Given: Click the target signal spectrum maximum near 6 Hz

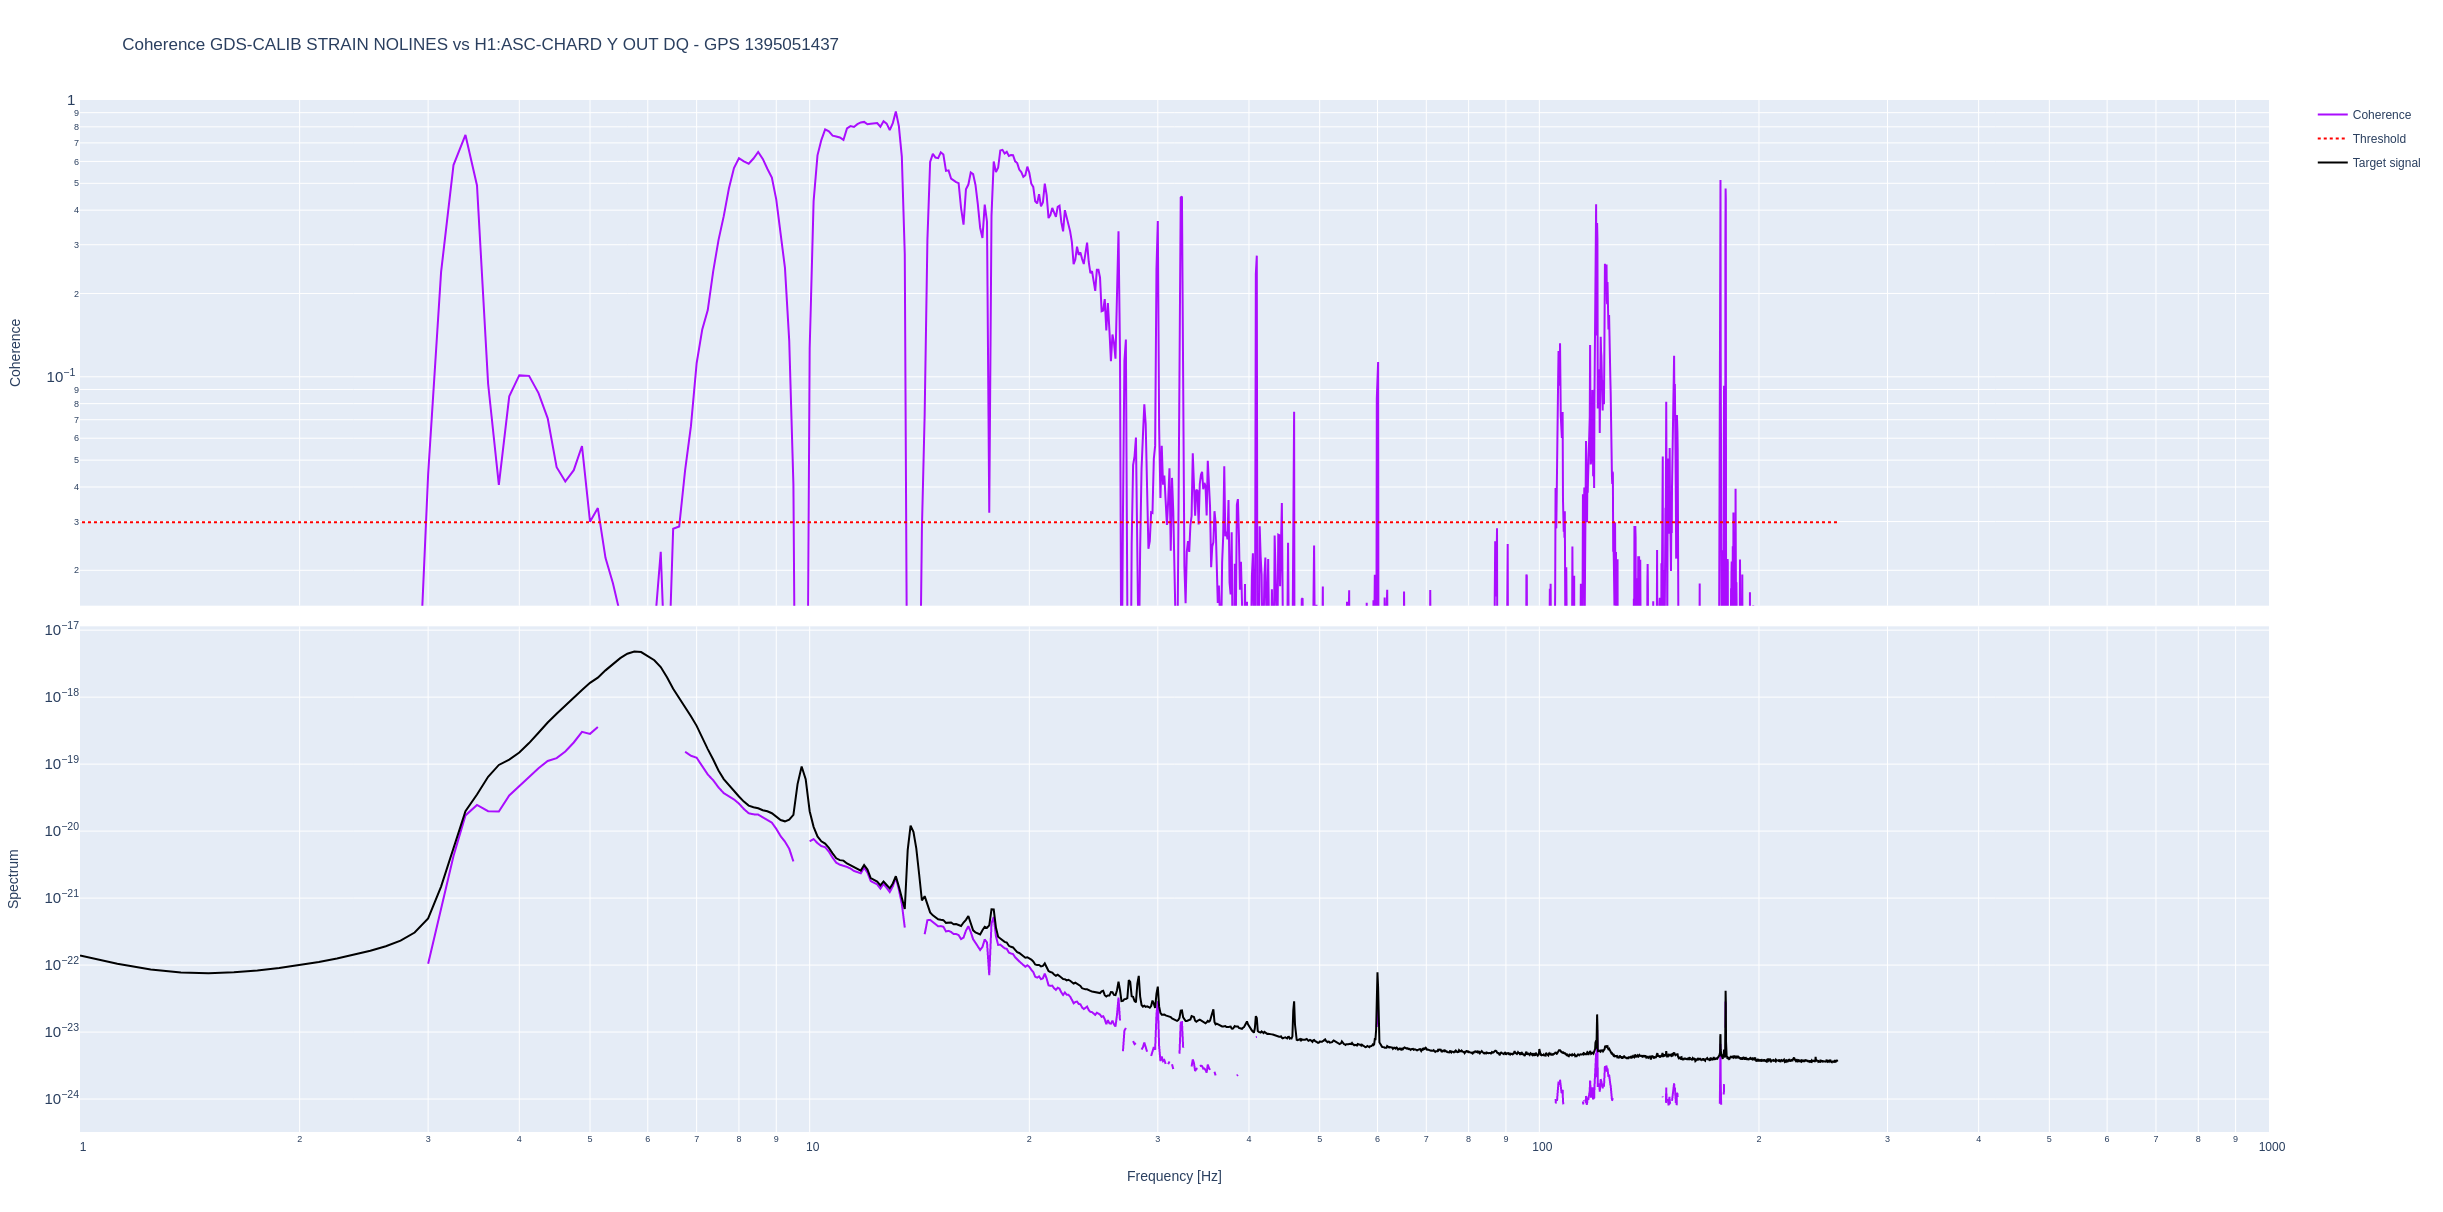Looking at the screenshot, I should pyautogui.click(x=636, y=652).
